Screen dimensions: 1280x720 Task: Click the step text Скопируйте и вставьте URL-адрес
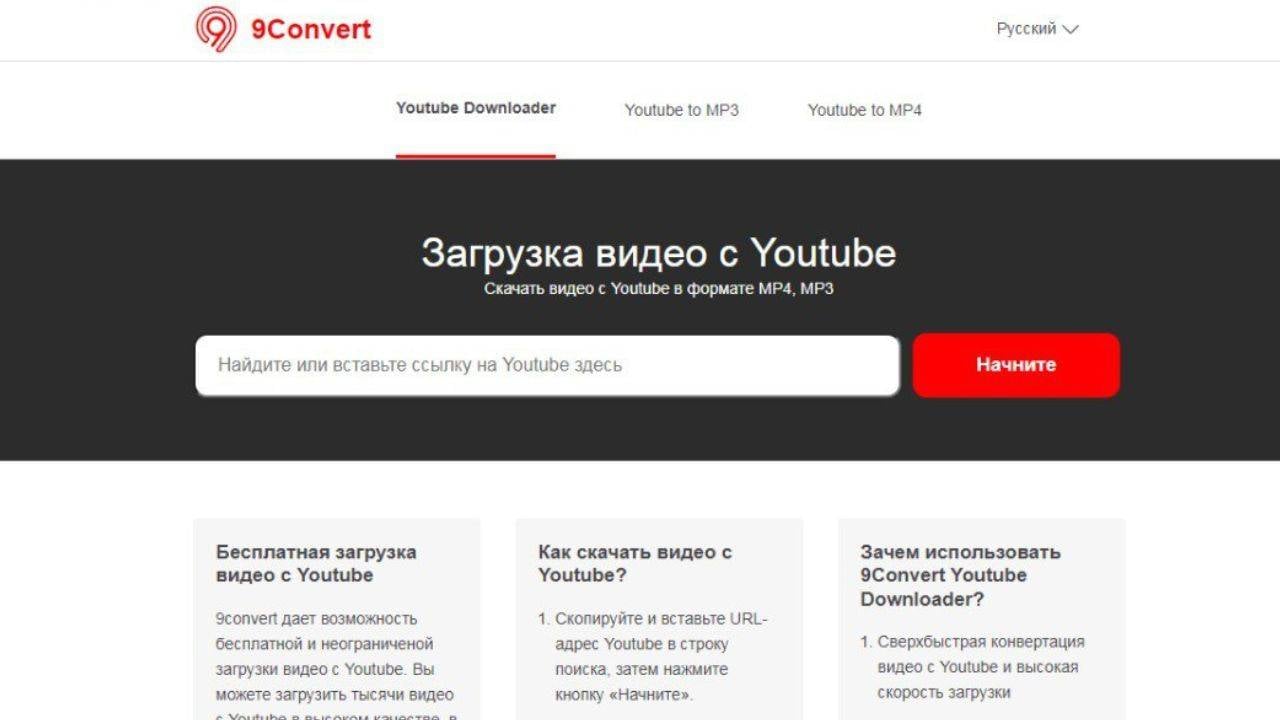(661, 657)
